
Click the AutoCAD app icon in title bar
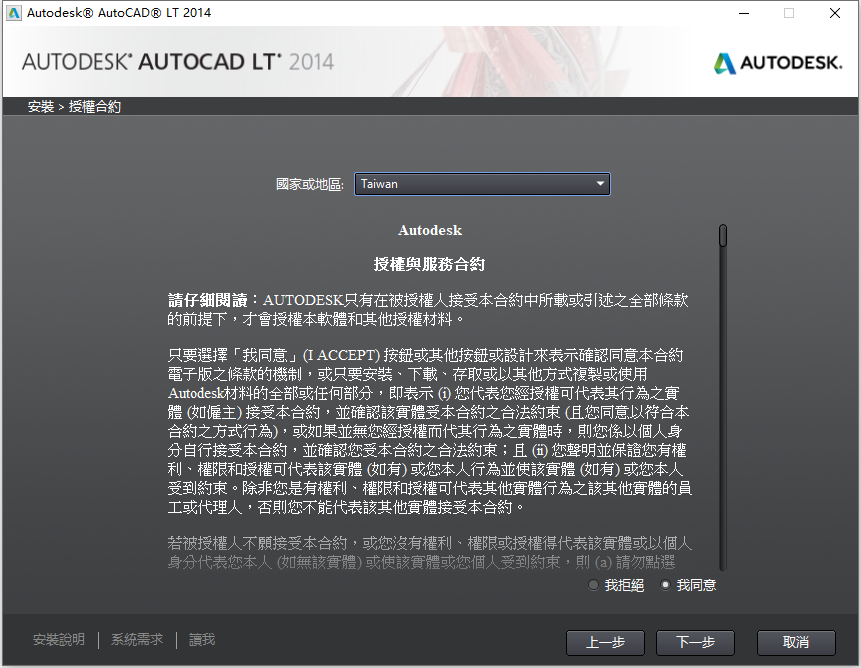[x=14, y=13]
